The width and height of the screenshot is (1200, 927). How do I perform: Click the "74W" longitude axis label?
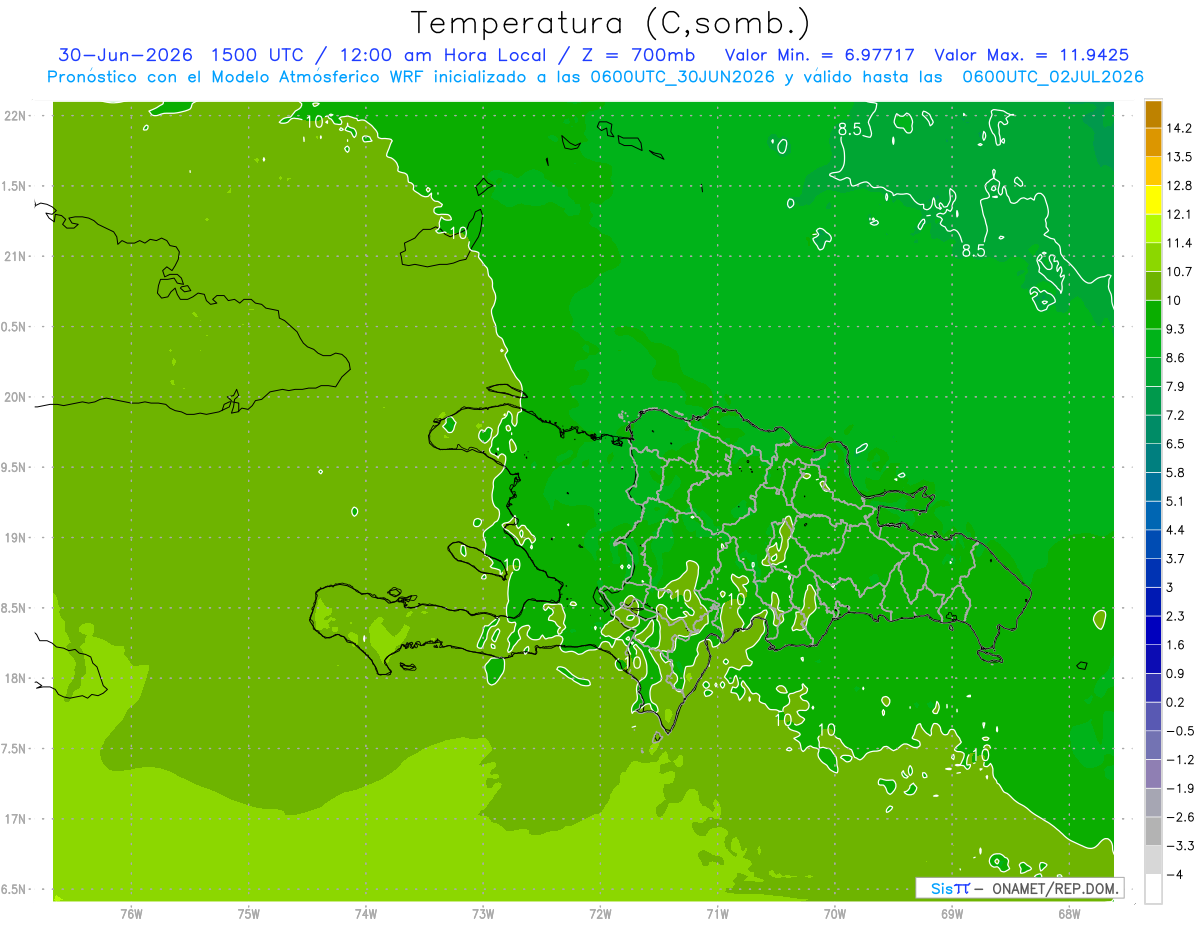(365, 914)
